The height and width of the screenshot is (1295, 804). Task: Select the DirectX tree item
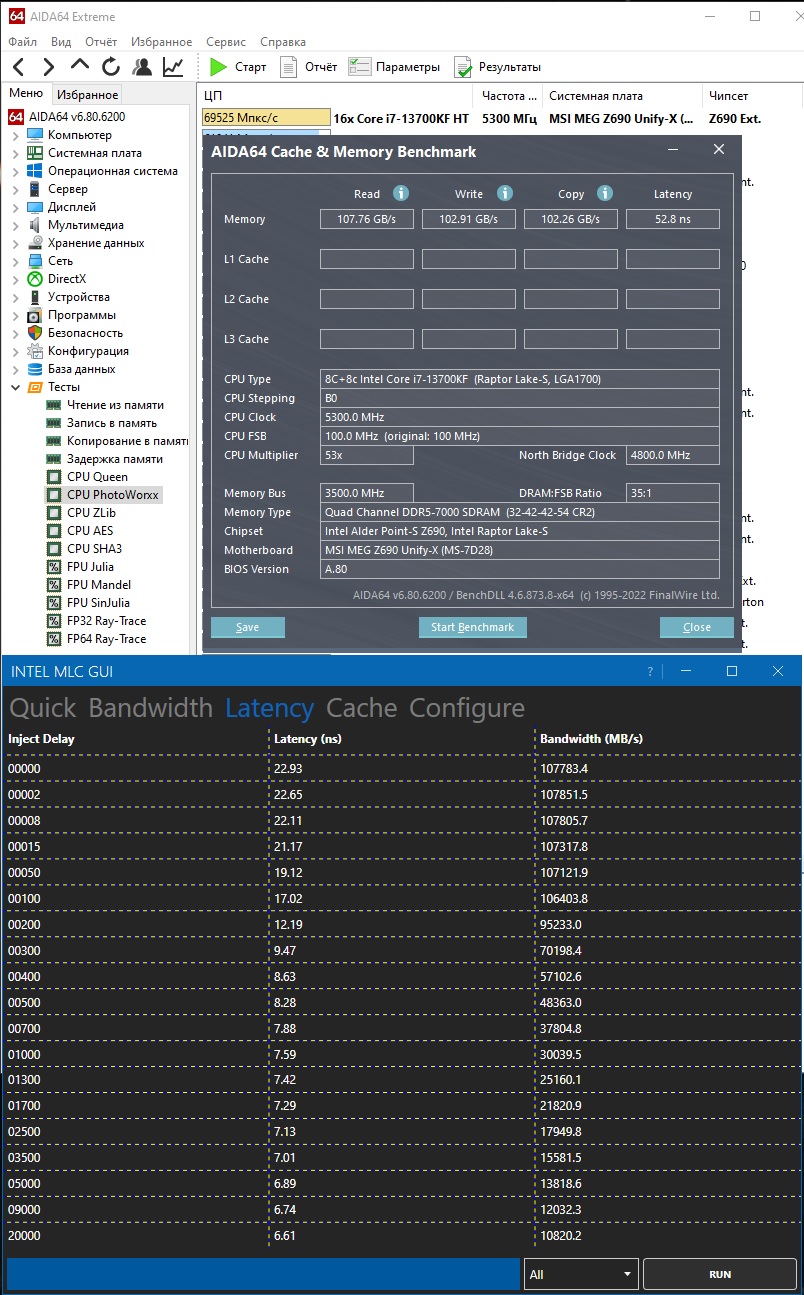[x=67, y=279]
